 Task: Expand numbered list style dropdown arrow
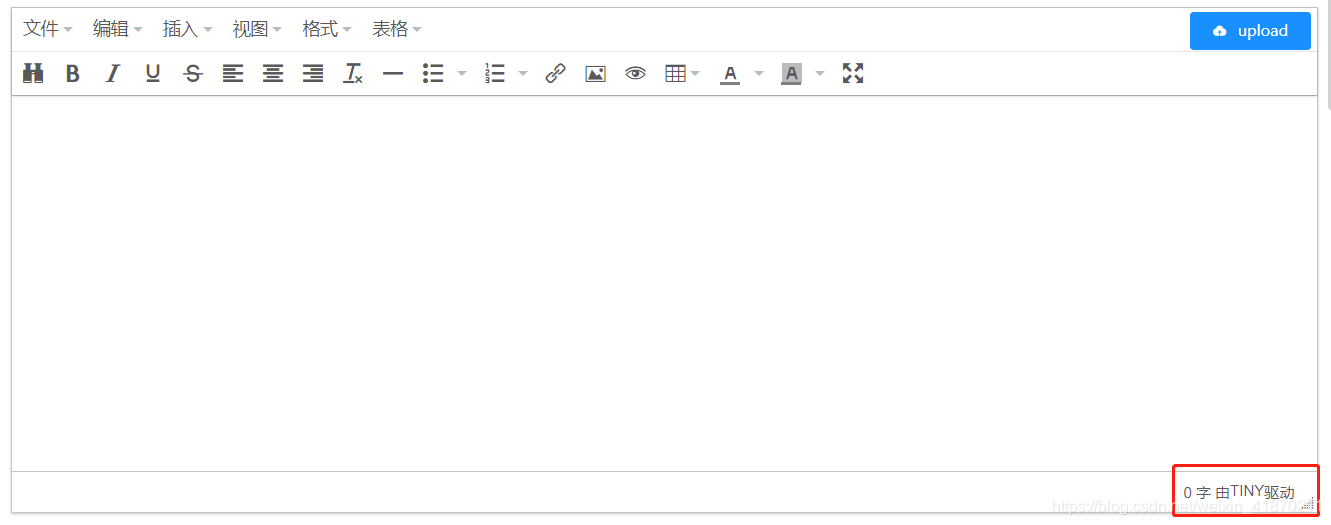pyautogui.click(x=523, y=73)
